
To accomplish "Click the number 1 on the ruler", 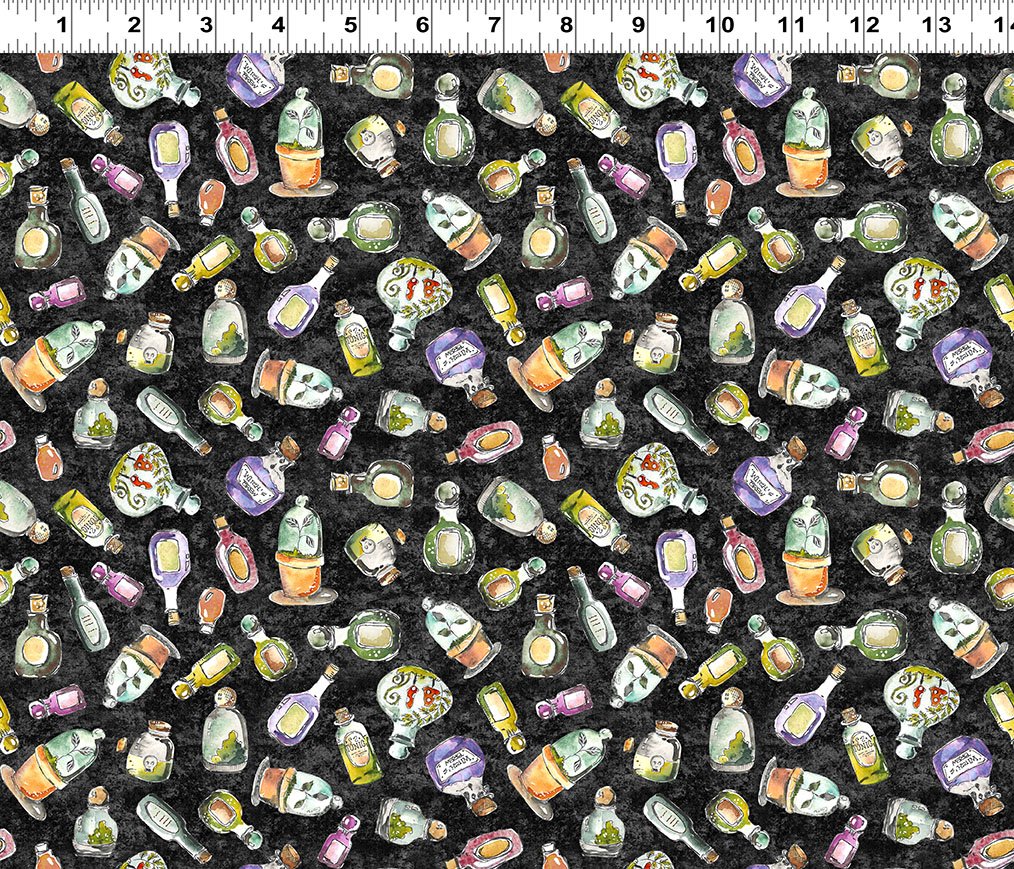I will pyautogui.click(x=62, y=25).
